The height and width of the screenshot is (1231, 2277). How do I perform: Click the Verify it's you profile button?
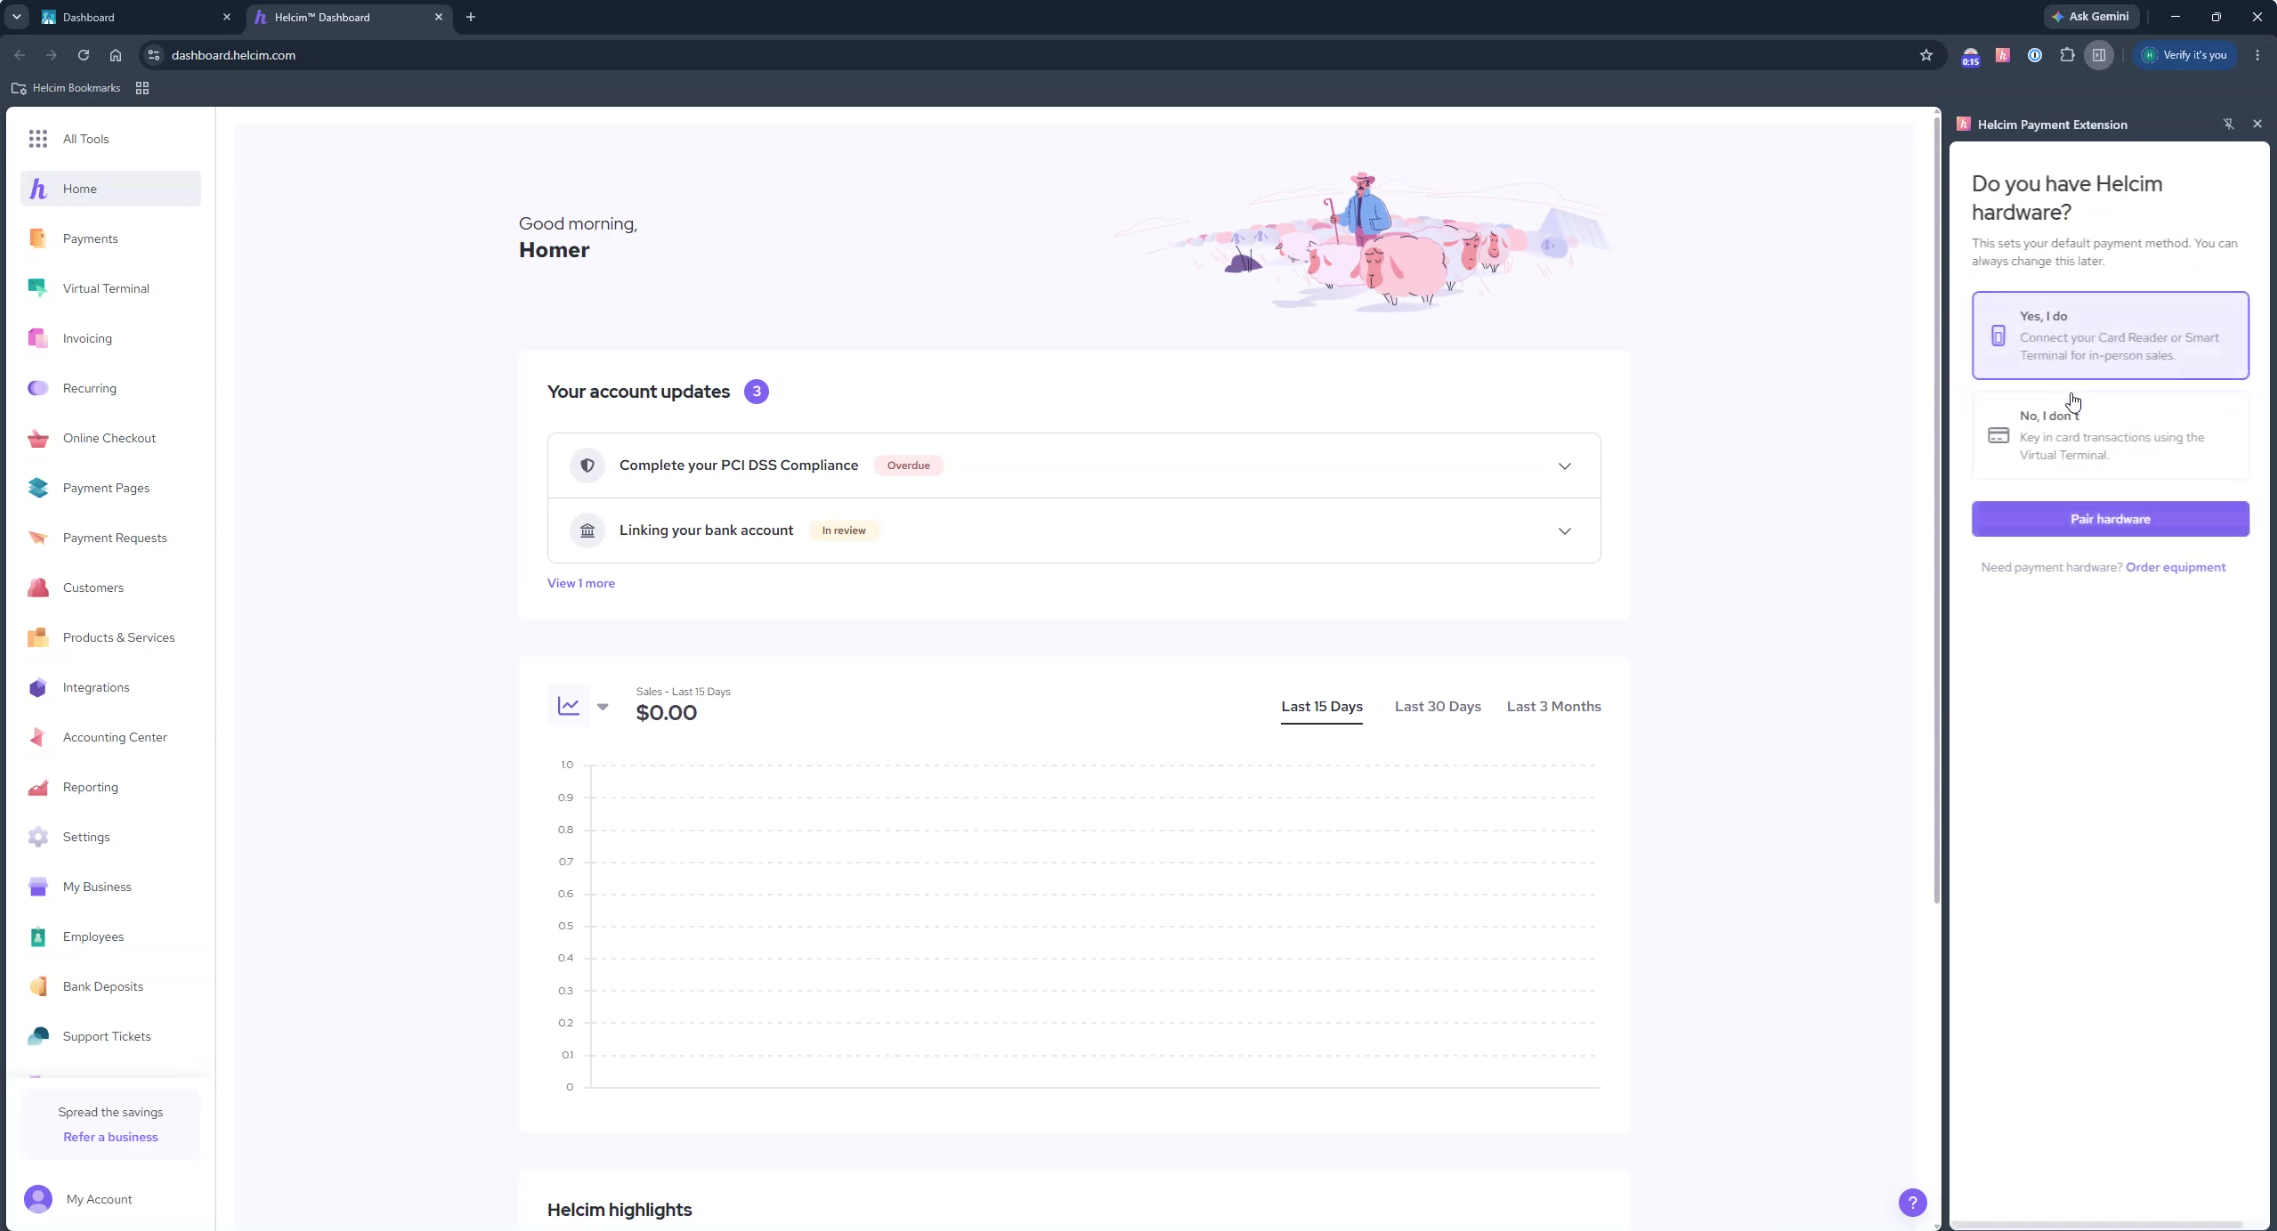click(2184, 55)
